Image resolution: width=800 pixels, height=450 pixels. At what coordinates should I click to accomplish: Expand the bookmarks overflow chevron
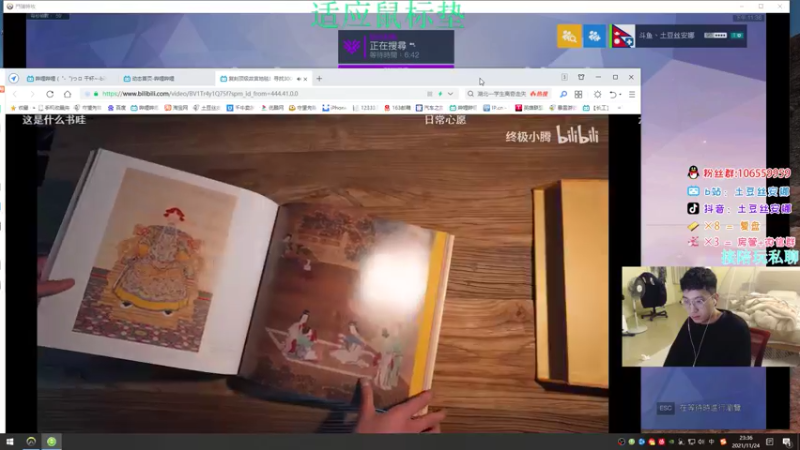coord(619,108)
